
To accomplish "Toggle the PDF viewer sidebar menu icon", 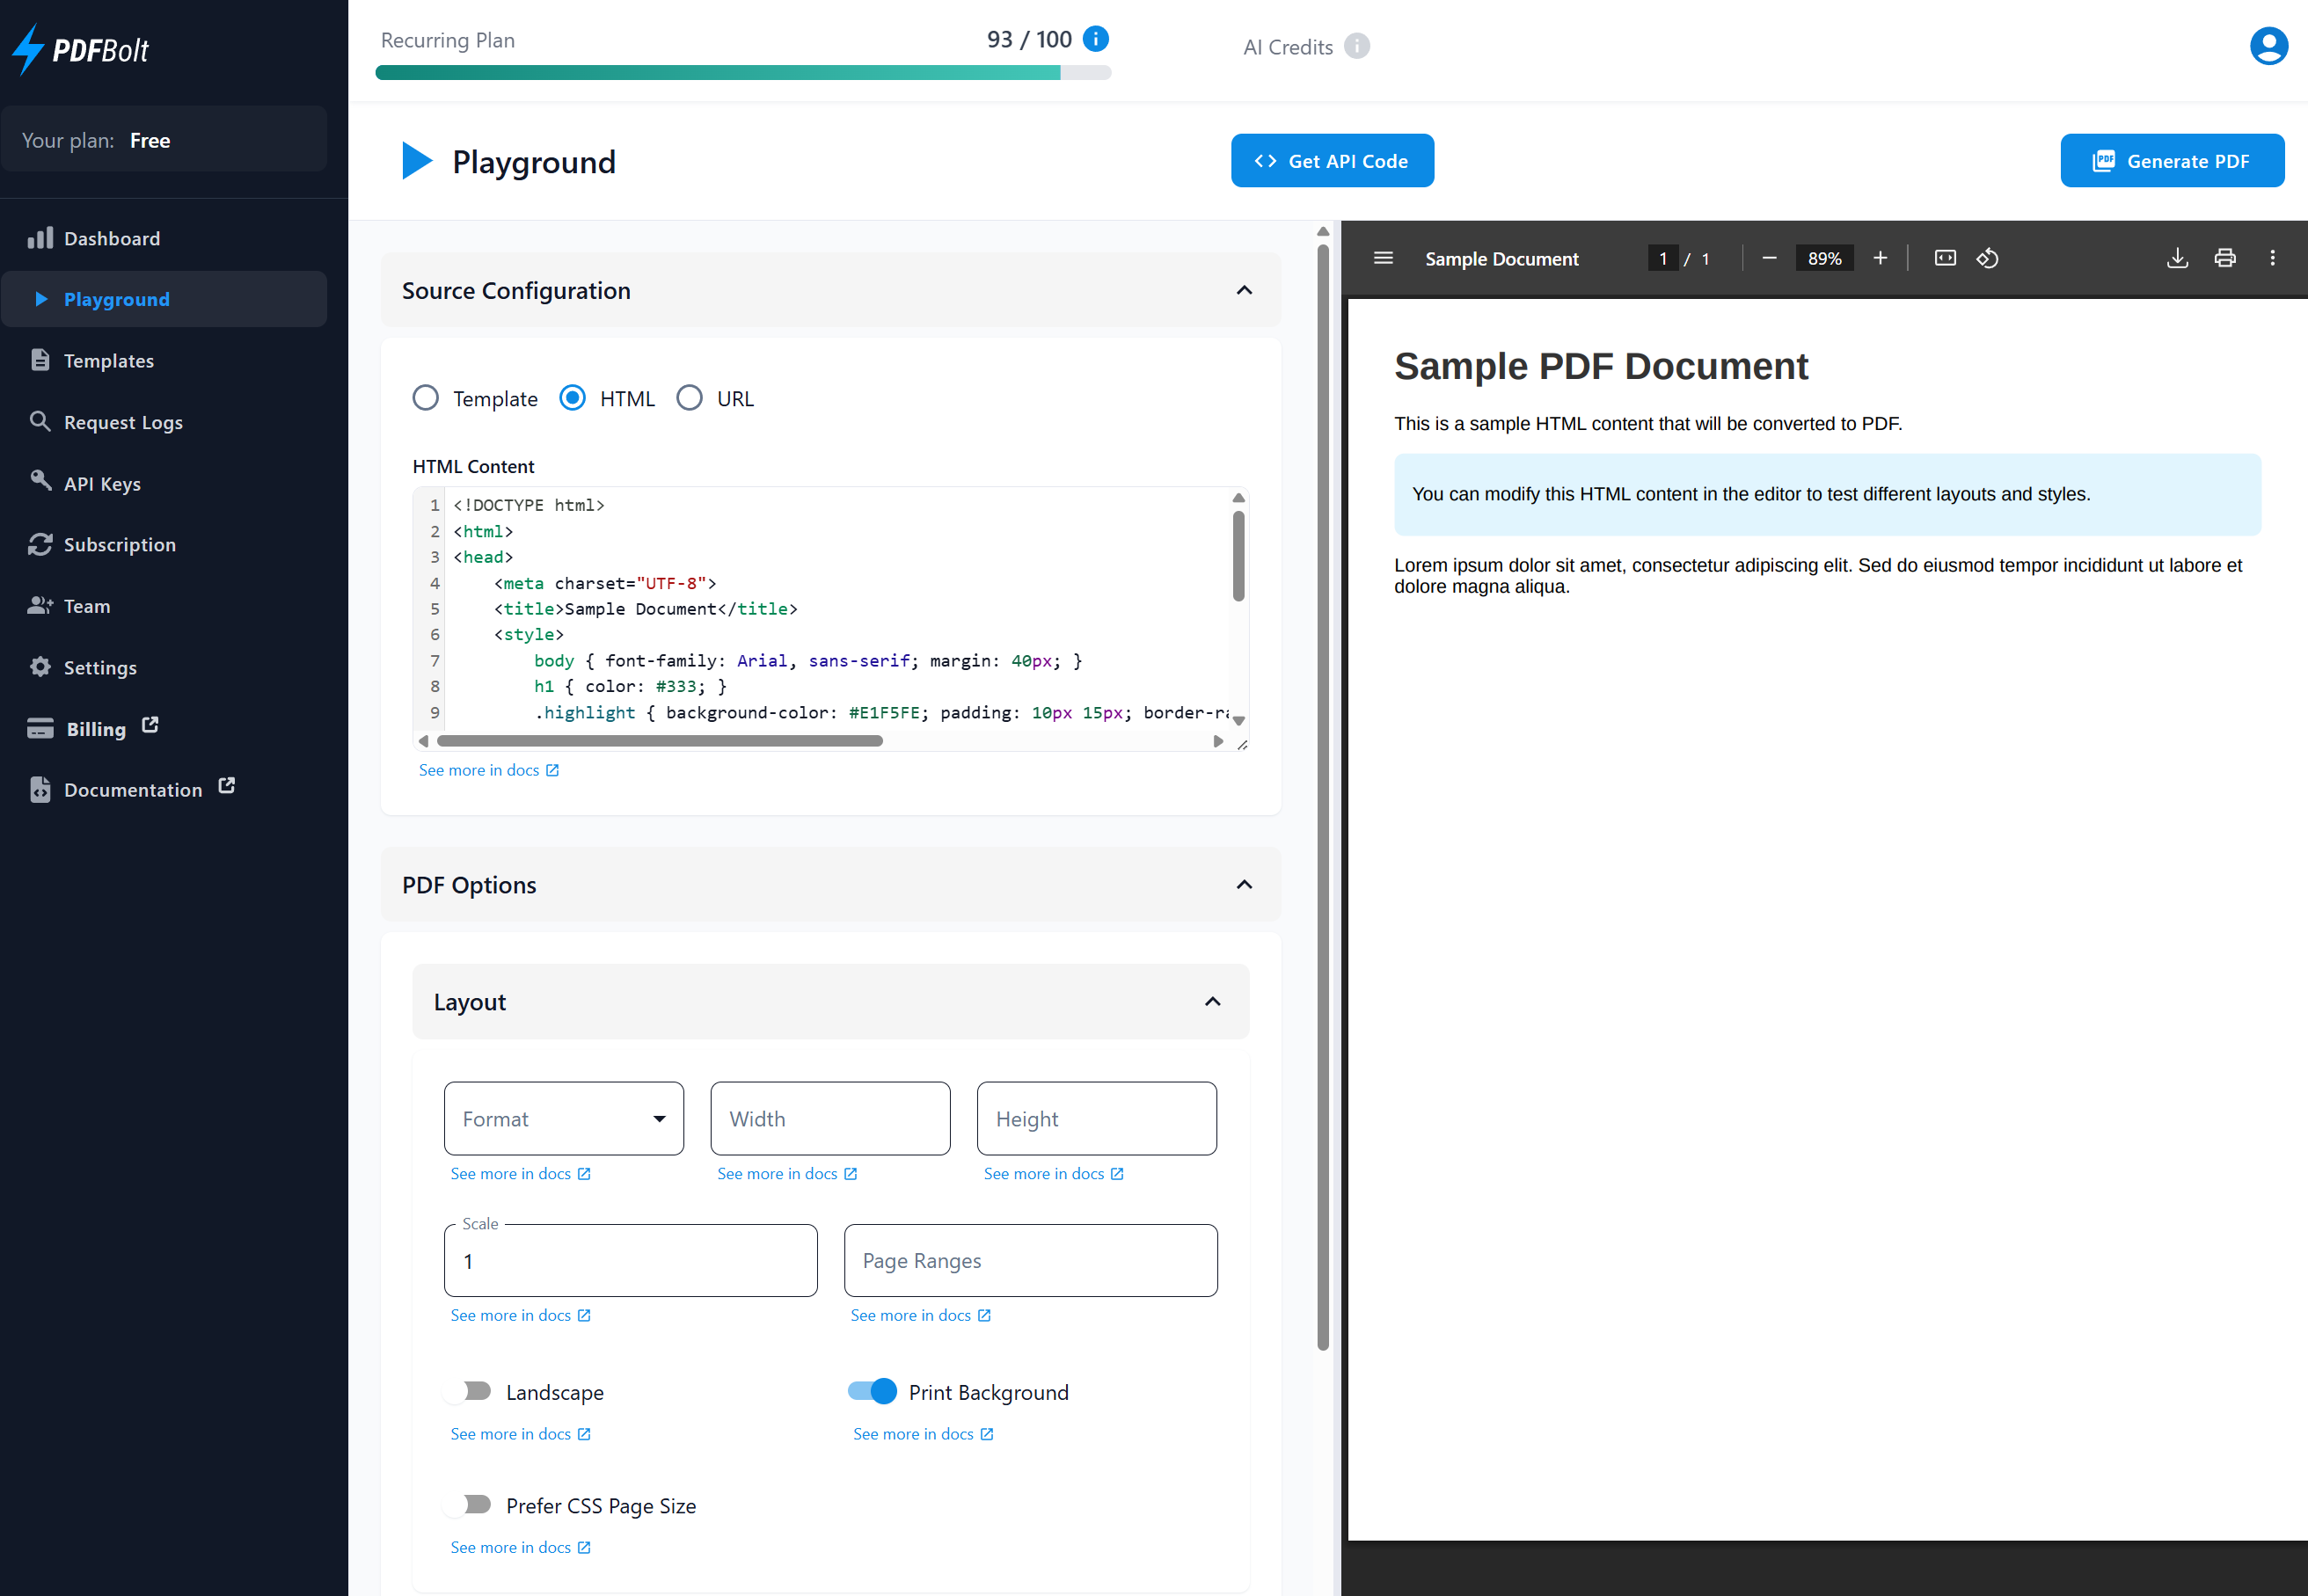I will [1383, 259].
